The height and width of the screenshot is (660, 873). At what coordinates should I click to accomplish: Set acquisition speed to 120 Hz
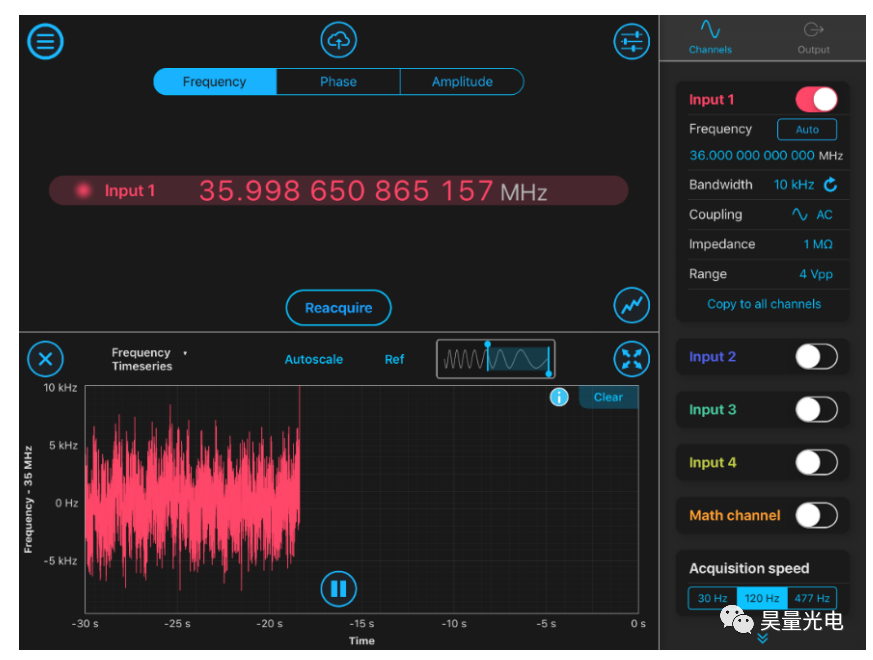[762, 598]
